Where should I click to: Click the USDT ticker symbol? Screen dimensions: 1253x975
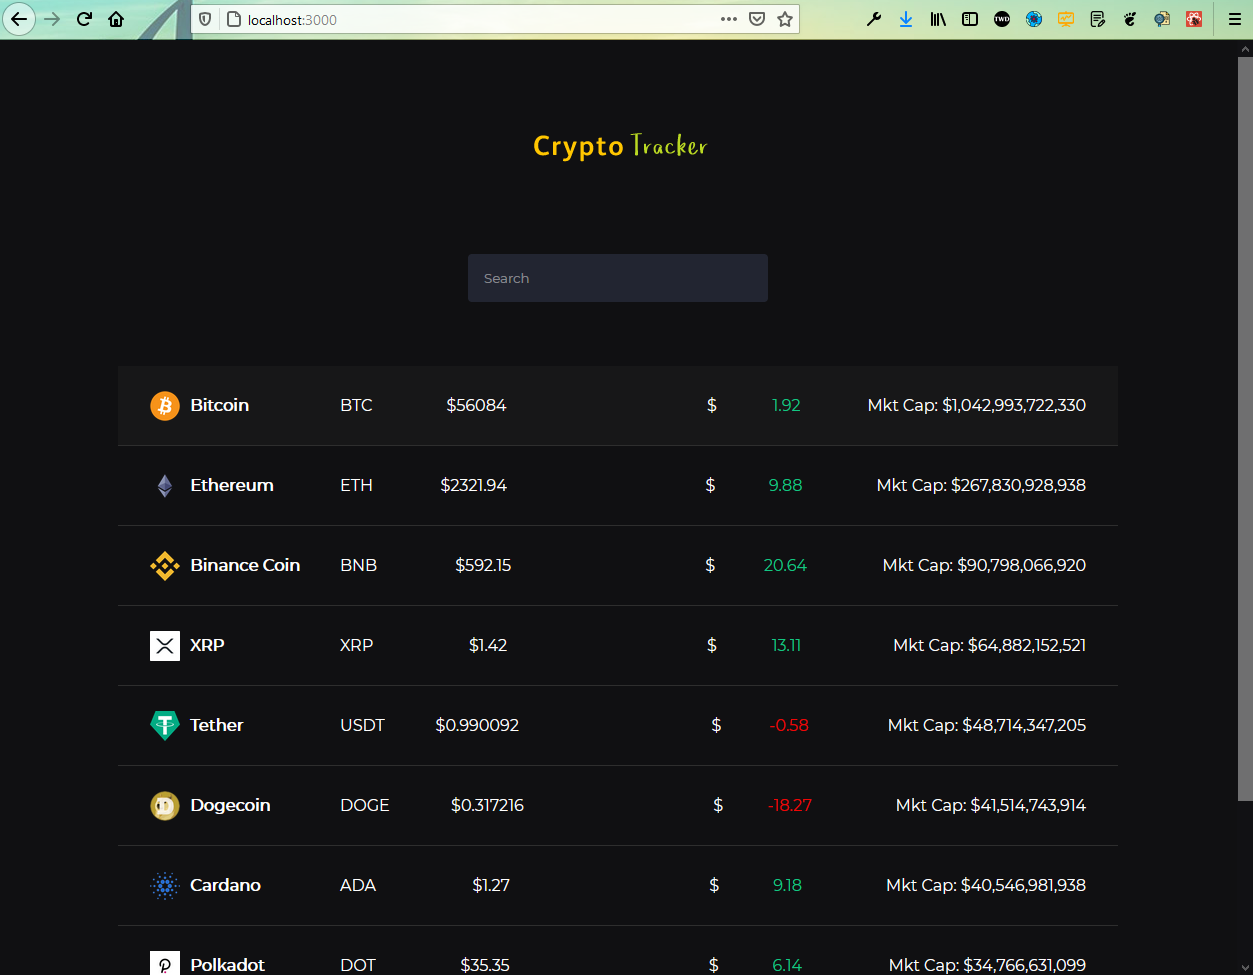pos(362,725)
